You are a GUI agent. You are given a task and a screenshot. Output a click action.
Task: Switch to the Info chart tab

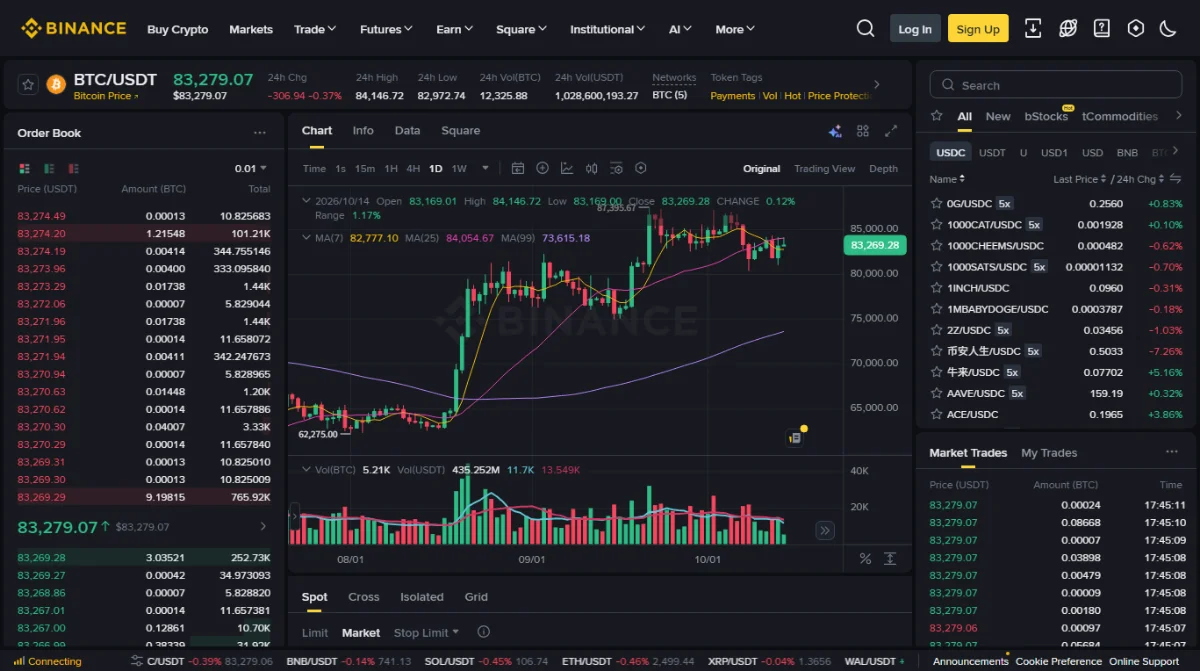coord(363,130)
